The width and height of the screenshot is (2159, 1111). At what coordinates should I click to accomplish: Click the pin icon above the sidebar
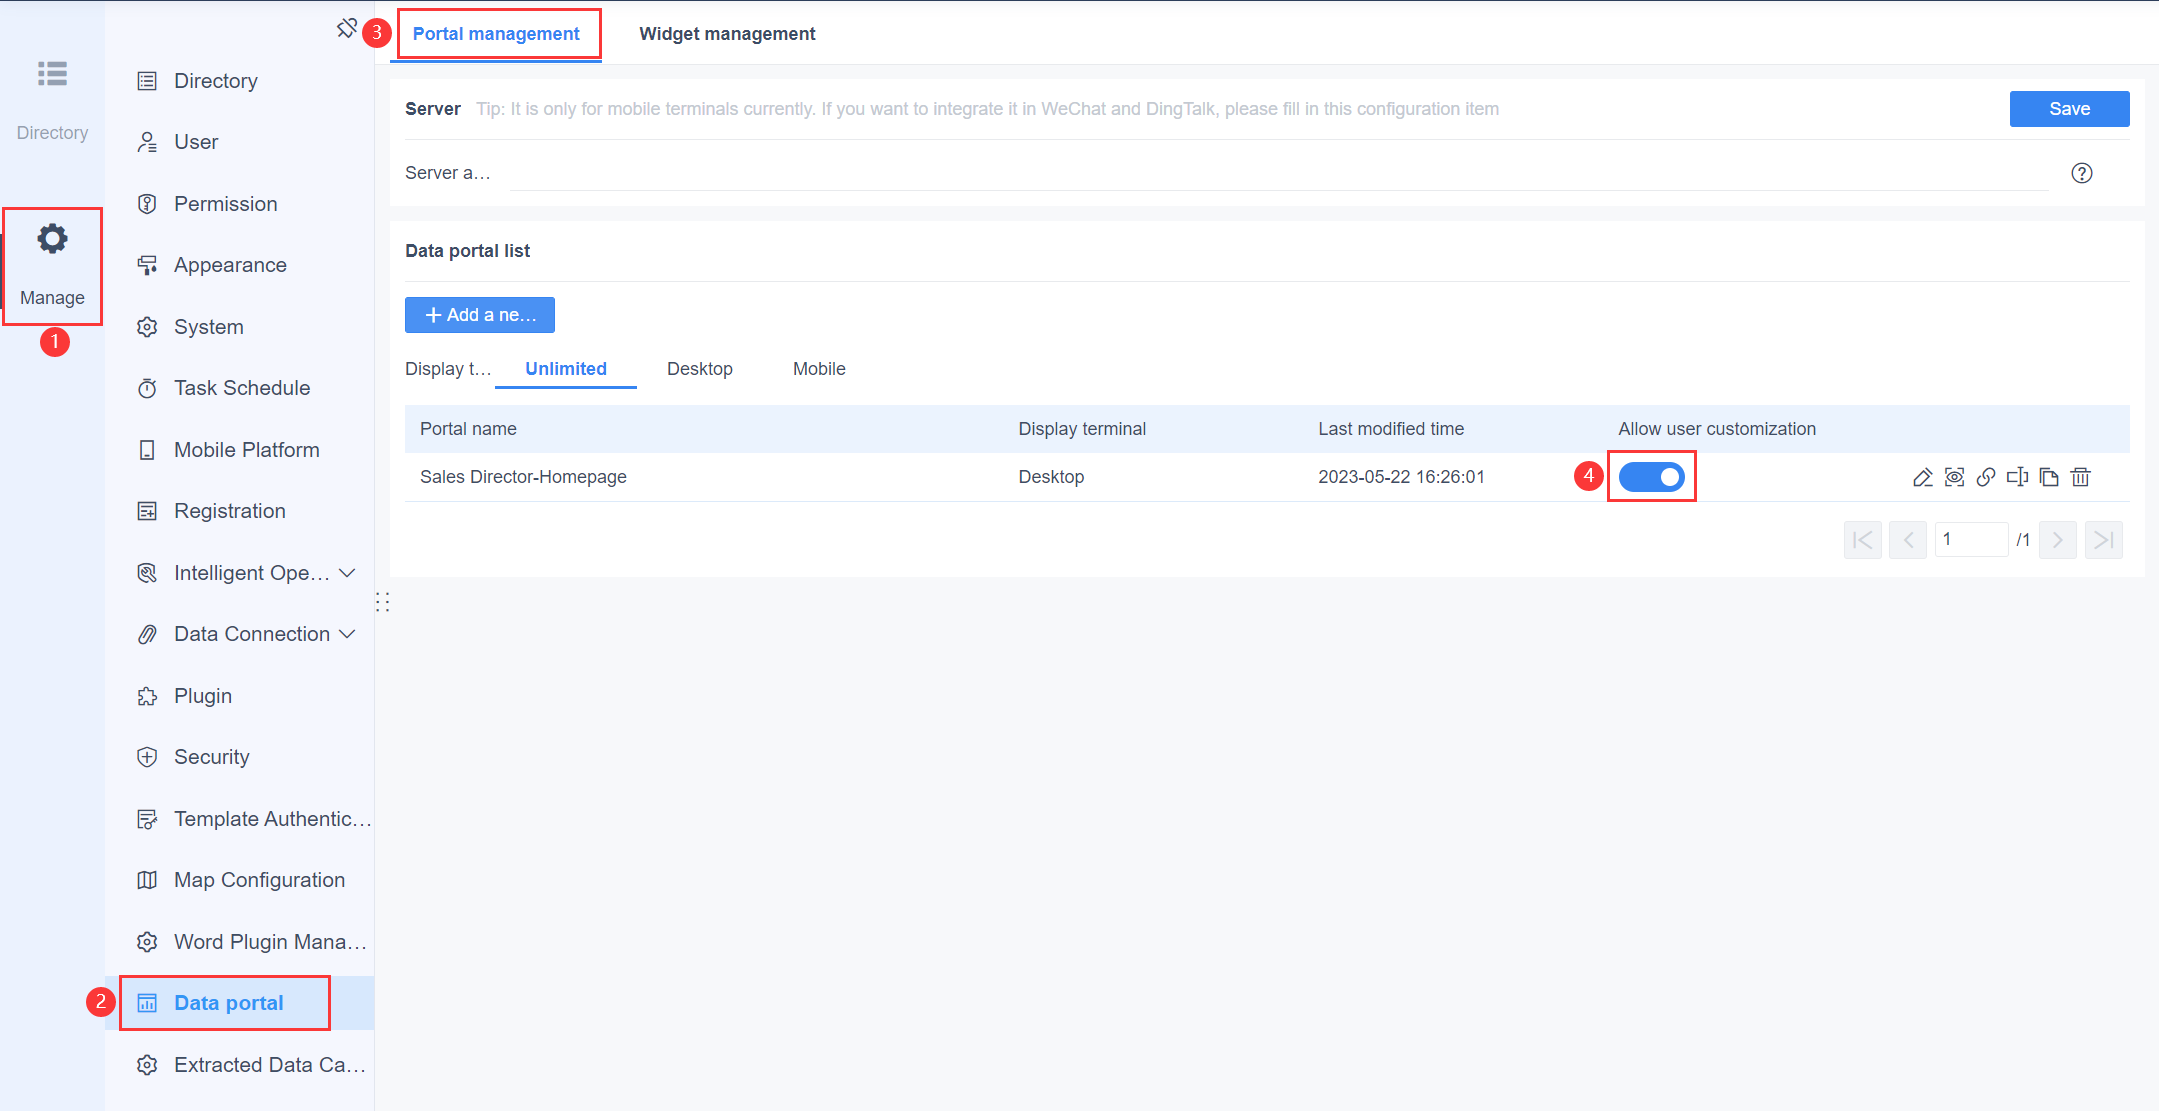click(347, 28)
